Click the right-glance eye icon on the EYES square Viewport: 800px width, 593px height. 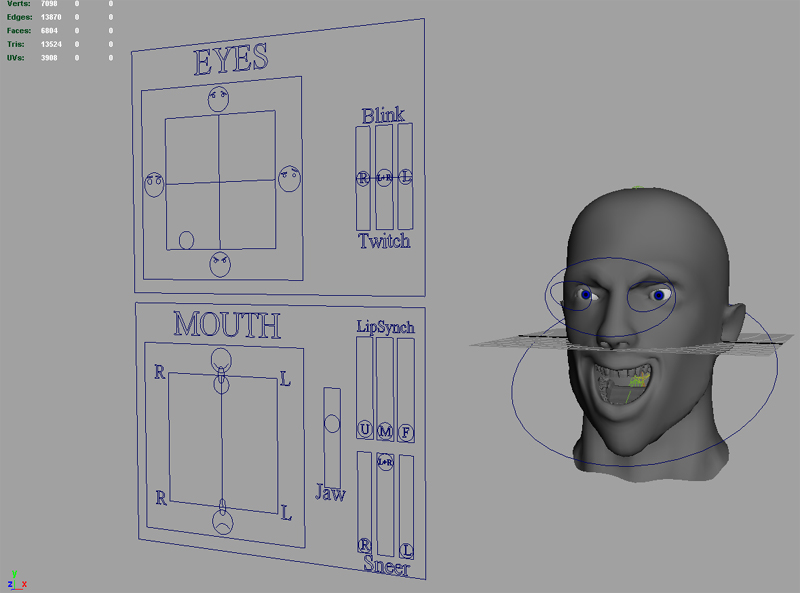[289, 177]
